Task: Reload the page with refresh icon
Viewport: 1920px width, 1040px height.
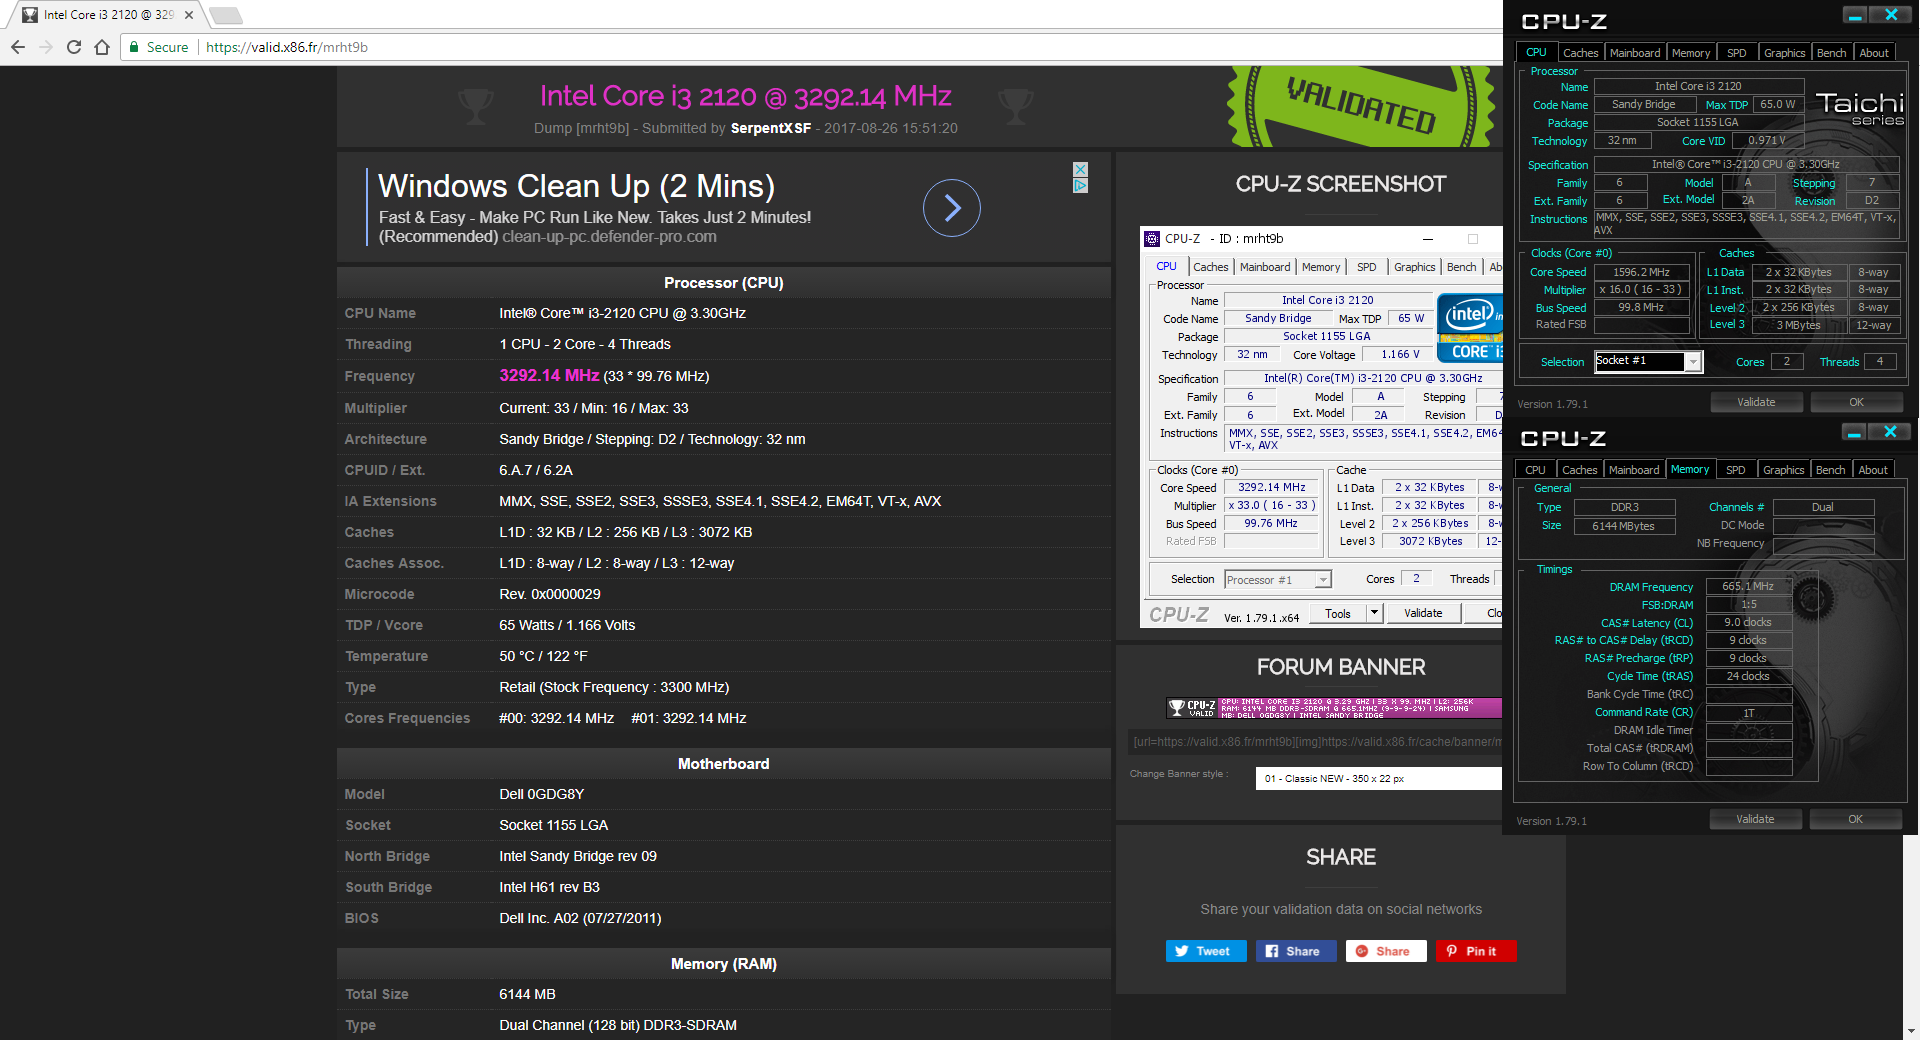Action: coord(74,47)
